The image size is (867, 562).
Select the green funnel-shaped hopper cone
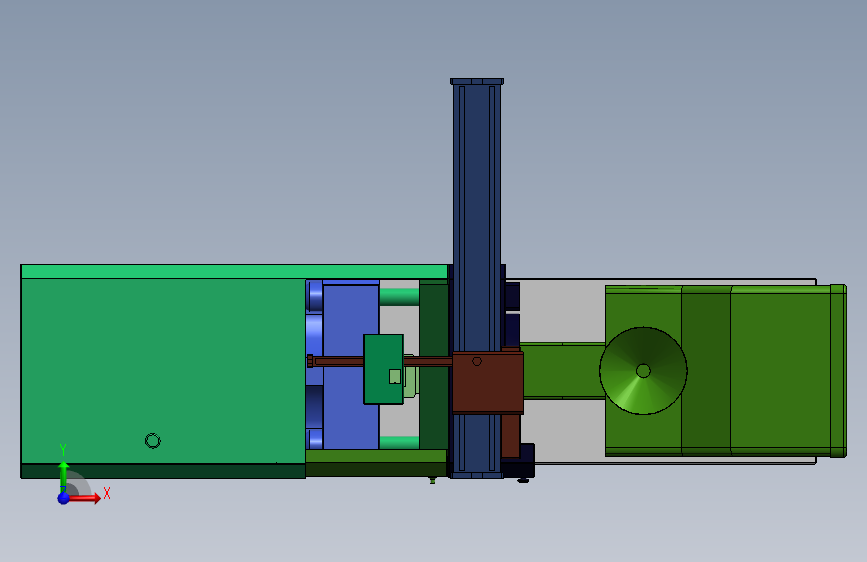tap(643, 371)
